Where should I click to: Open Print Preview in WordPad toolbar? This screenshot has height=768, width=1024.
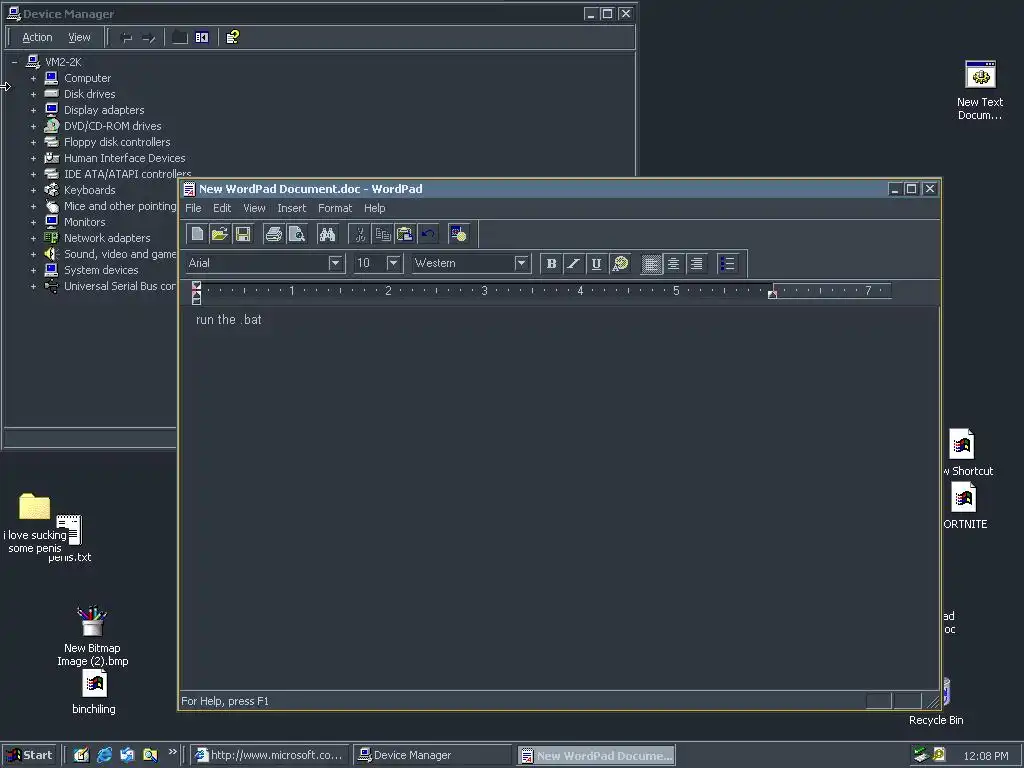coord(296,234)
